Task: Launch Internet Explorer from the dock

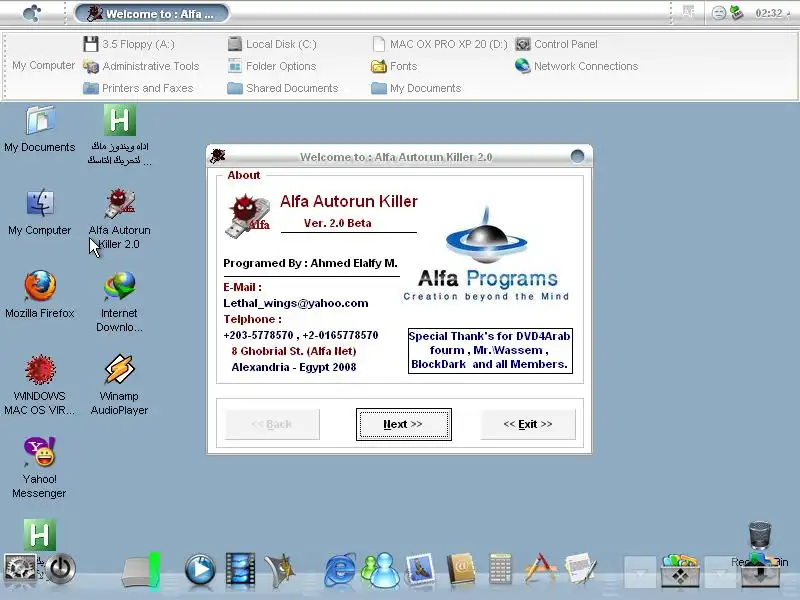Action: (340, 569)
